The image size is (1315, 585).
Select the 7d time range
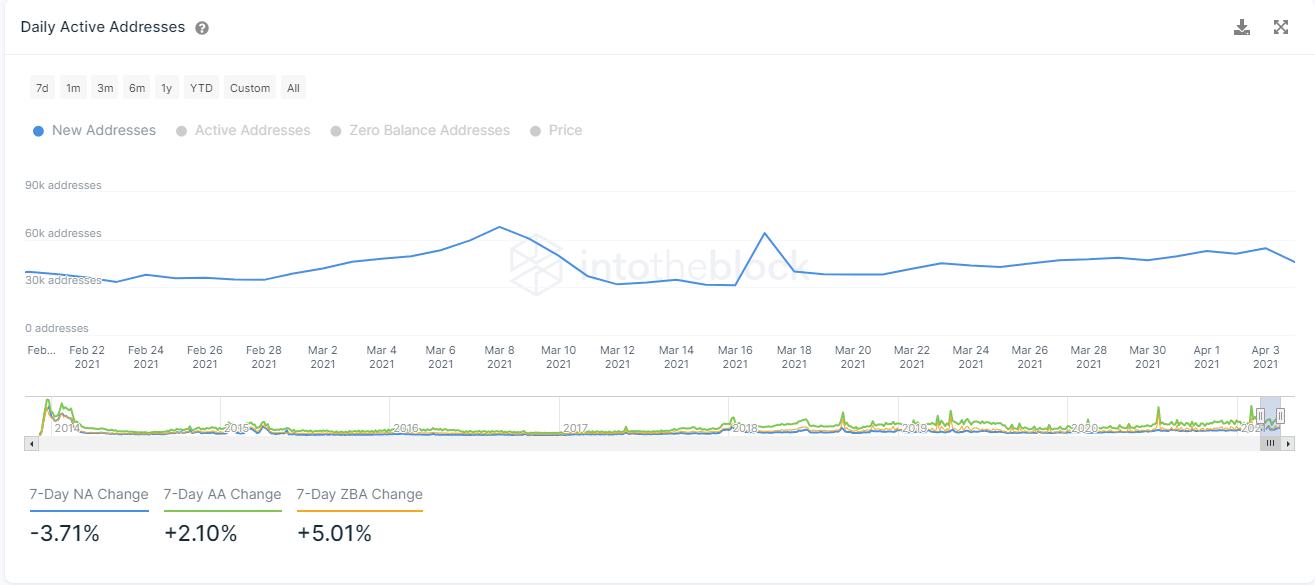[x=42, y=88]
